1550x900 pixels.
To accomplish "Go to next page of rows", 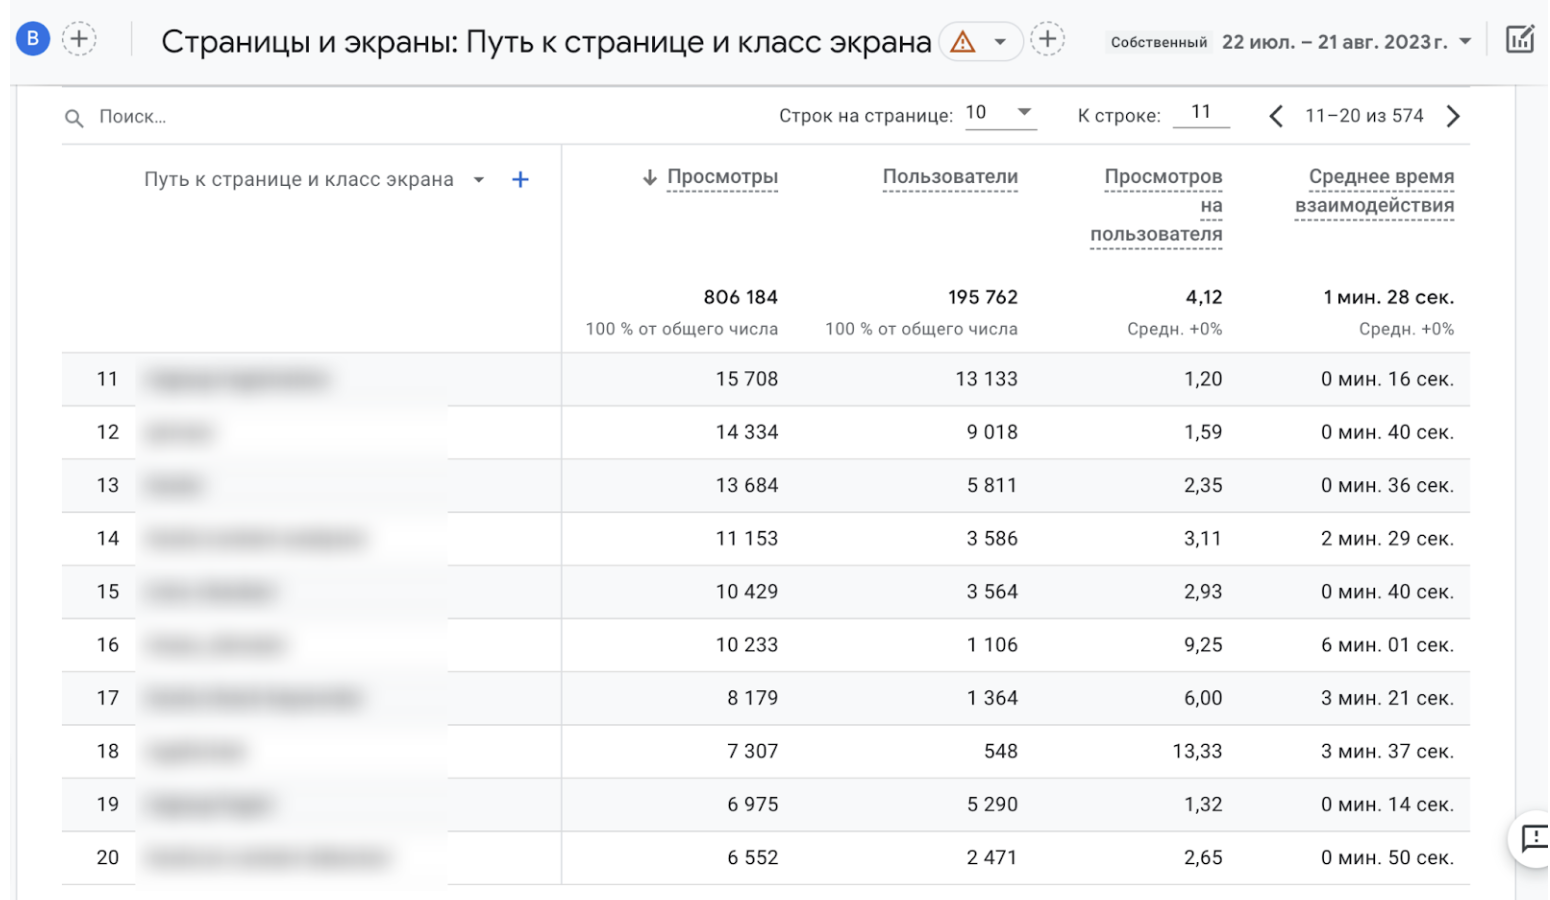I will [x=1453, y=116].
